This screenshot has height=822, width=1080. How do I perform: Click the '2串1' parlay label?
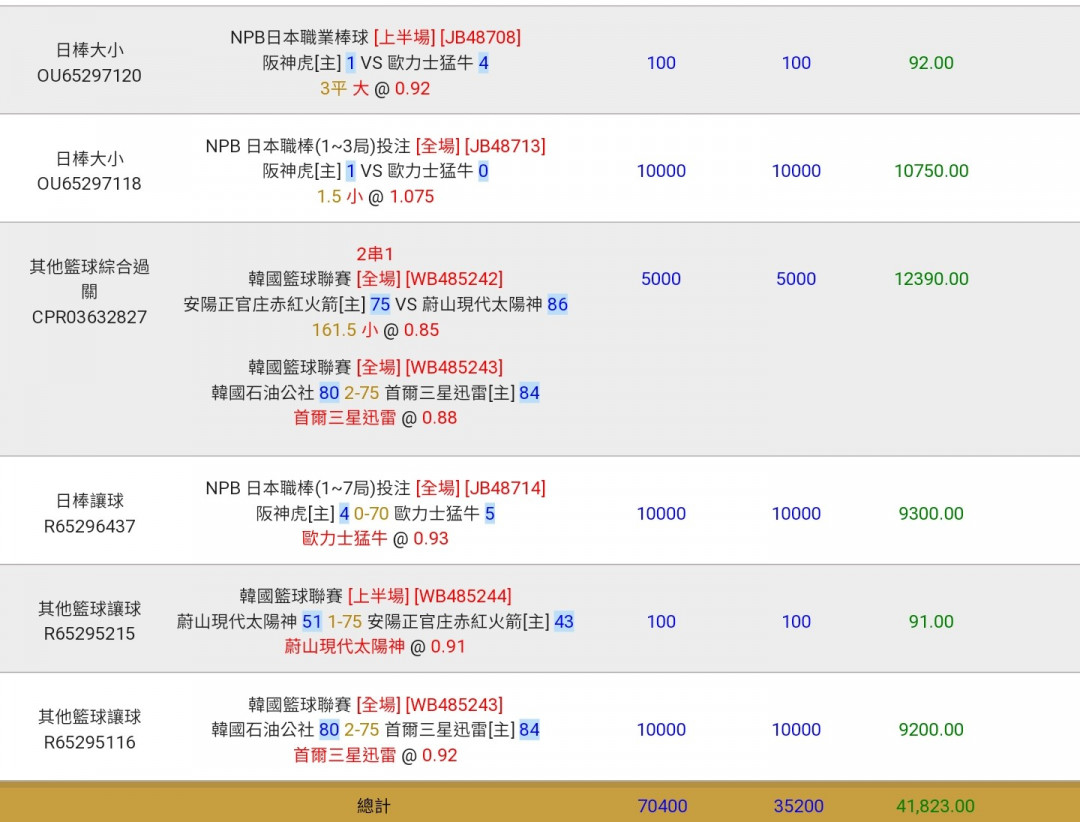(x=375, y=254)
